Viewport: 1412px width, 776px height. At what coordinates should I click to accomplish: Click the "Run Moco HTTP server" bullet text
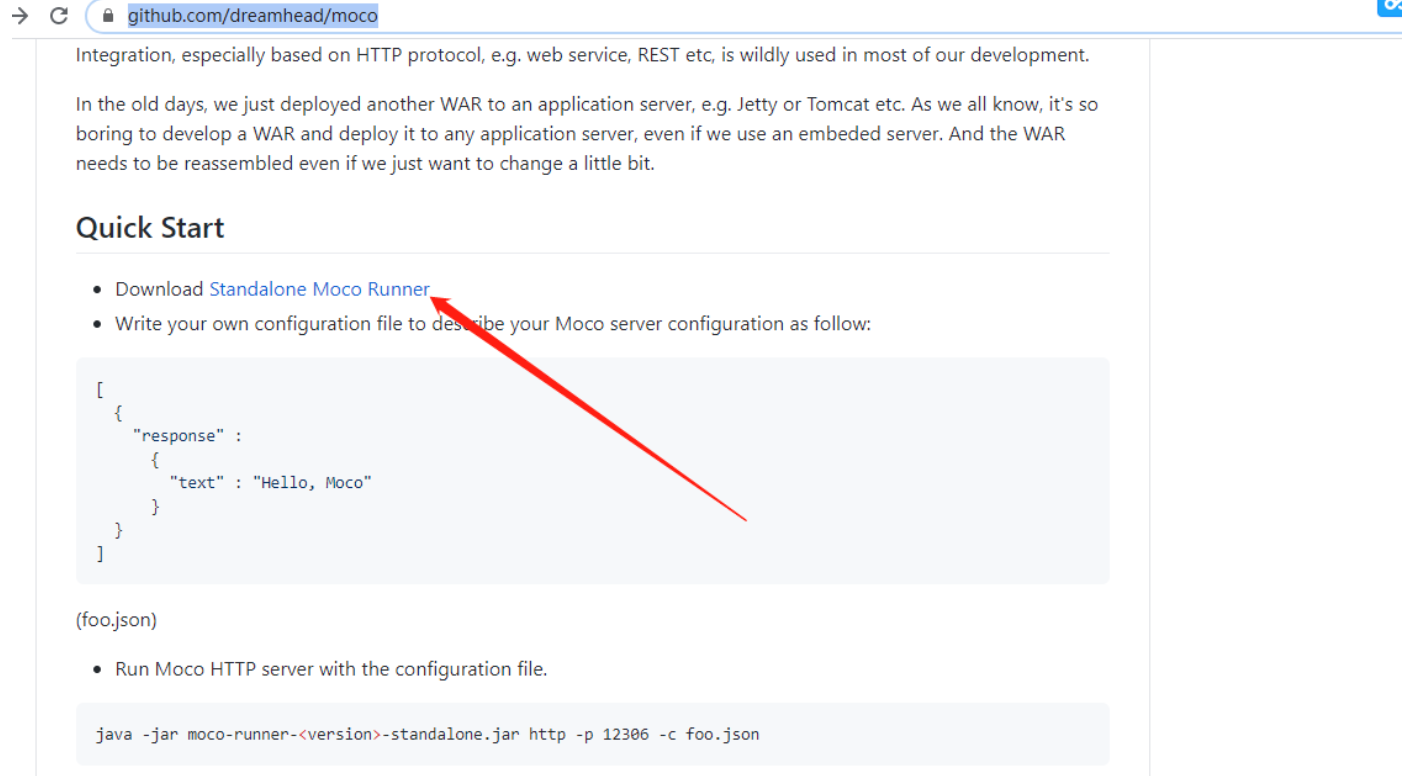pos(331,669)
